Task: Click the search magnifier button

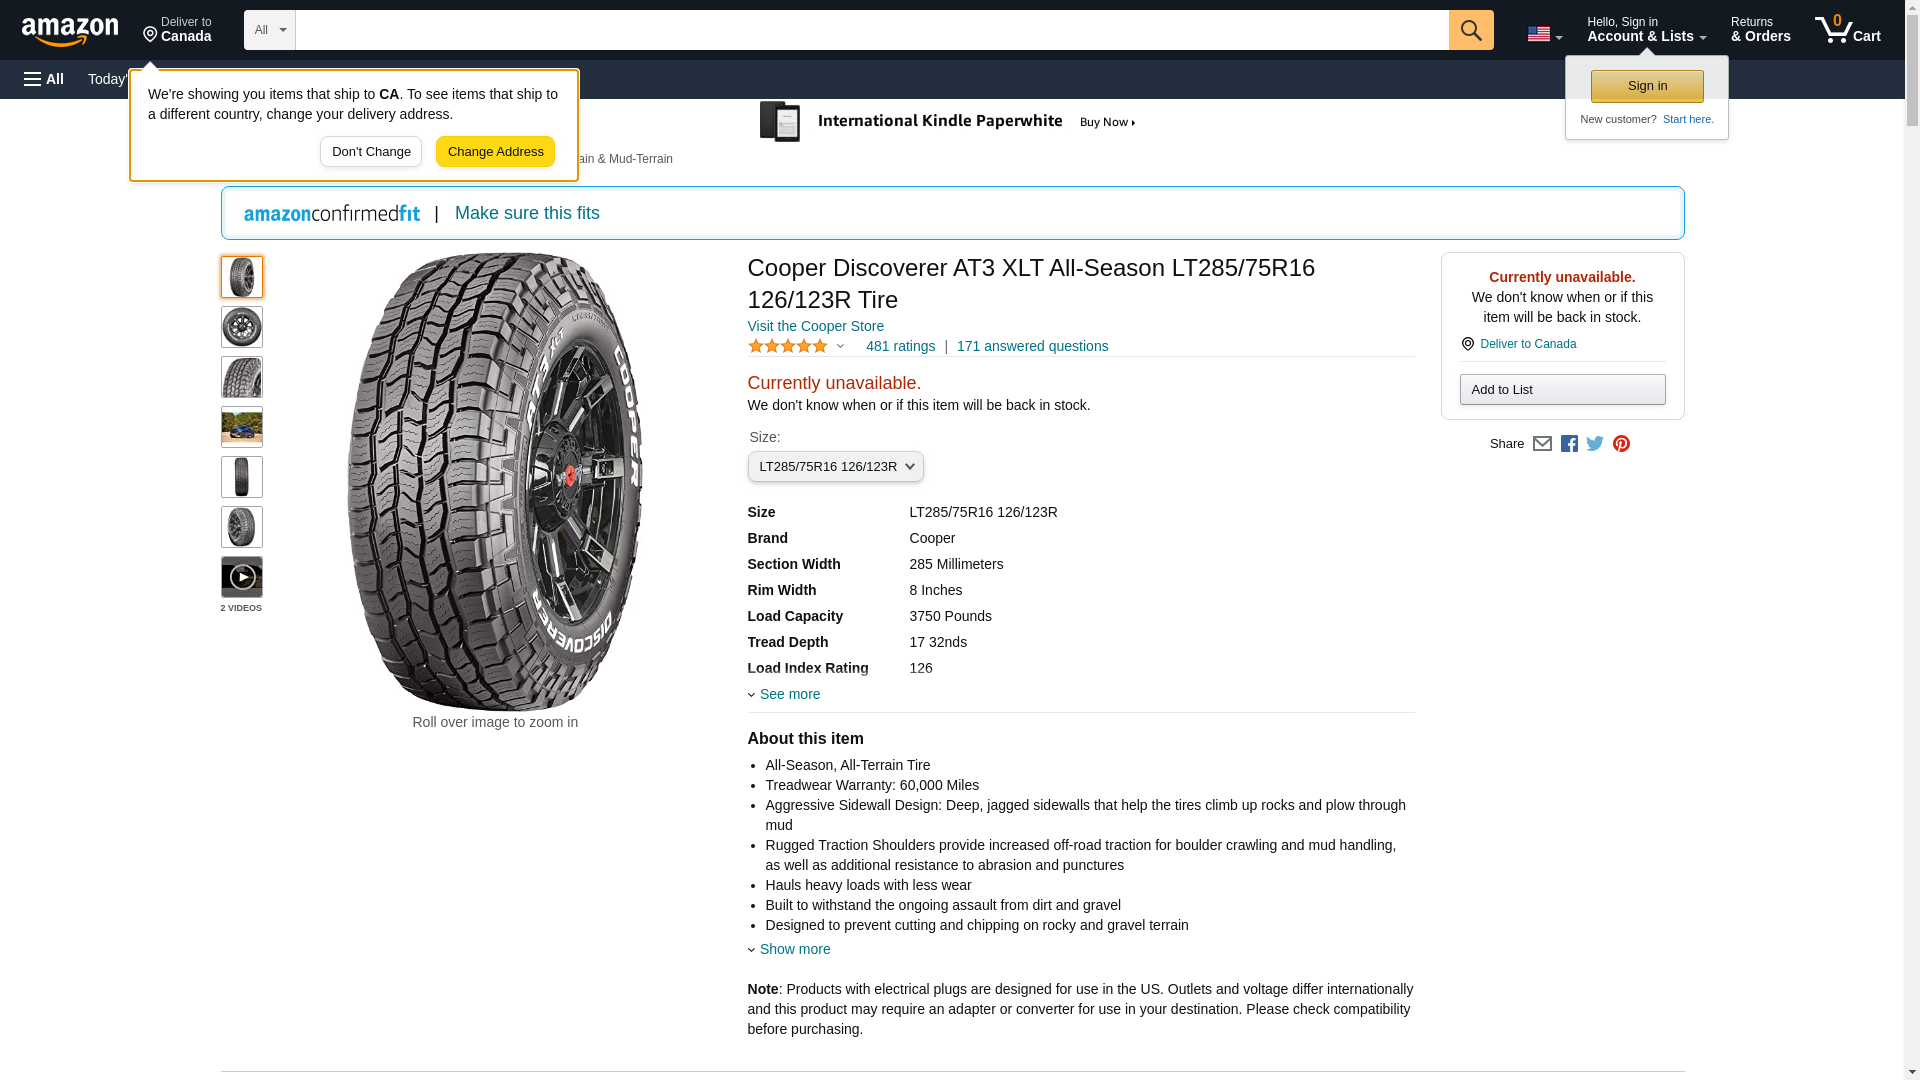Action: pos(1470,30)
